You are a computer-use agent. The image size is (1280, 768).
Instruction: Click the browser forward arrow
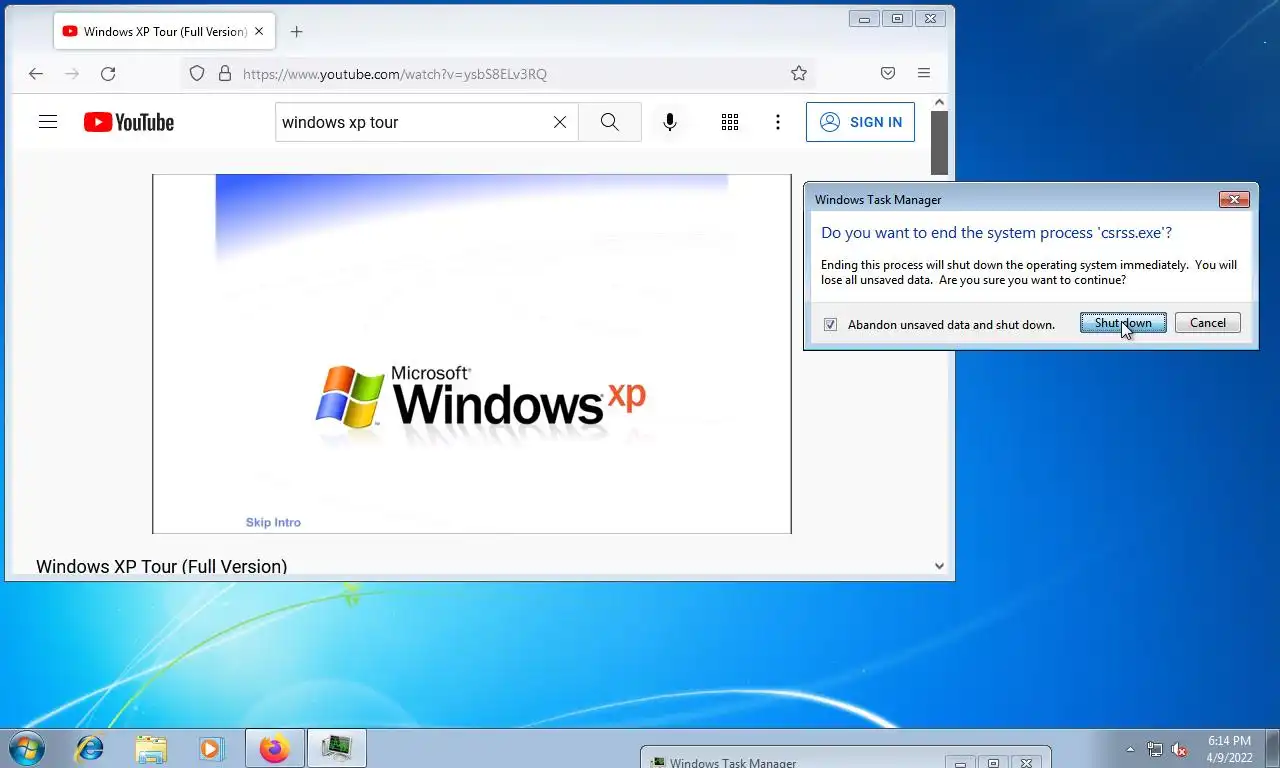[72, 73]
